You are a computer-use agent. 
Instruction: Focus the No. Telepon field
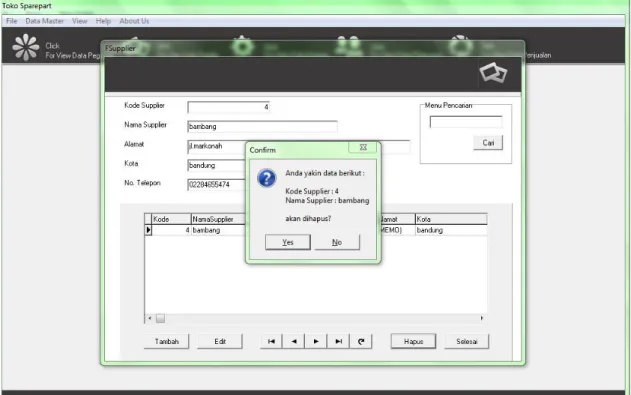coord(217,185)
